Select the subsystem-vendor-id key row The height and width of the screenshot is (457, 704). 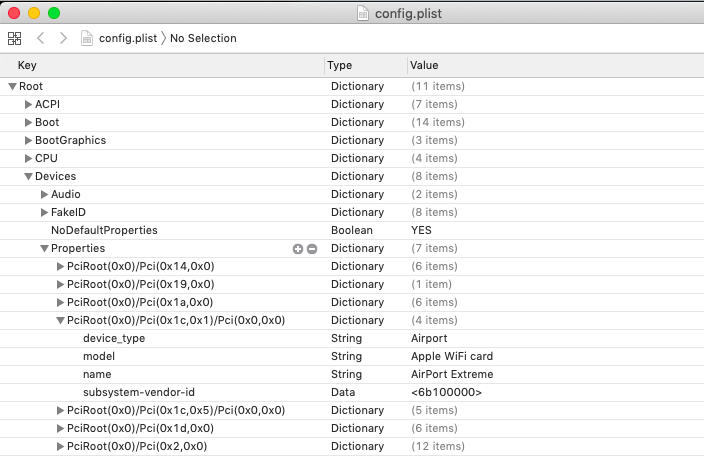(139, 392)
